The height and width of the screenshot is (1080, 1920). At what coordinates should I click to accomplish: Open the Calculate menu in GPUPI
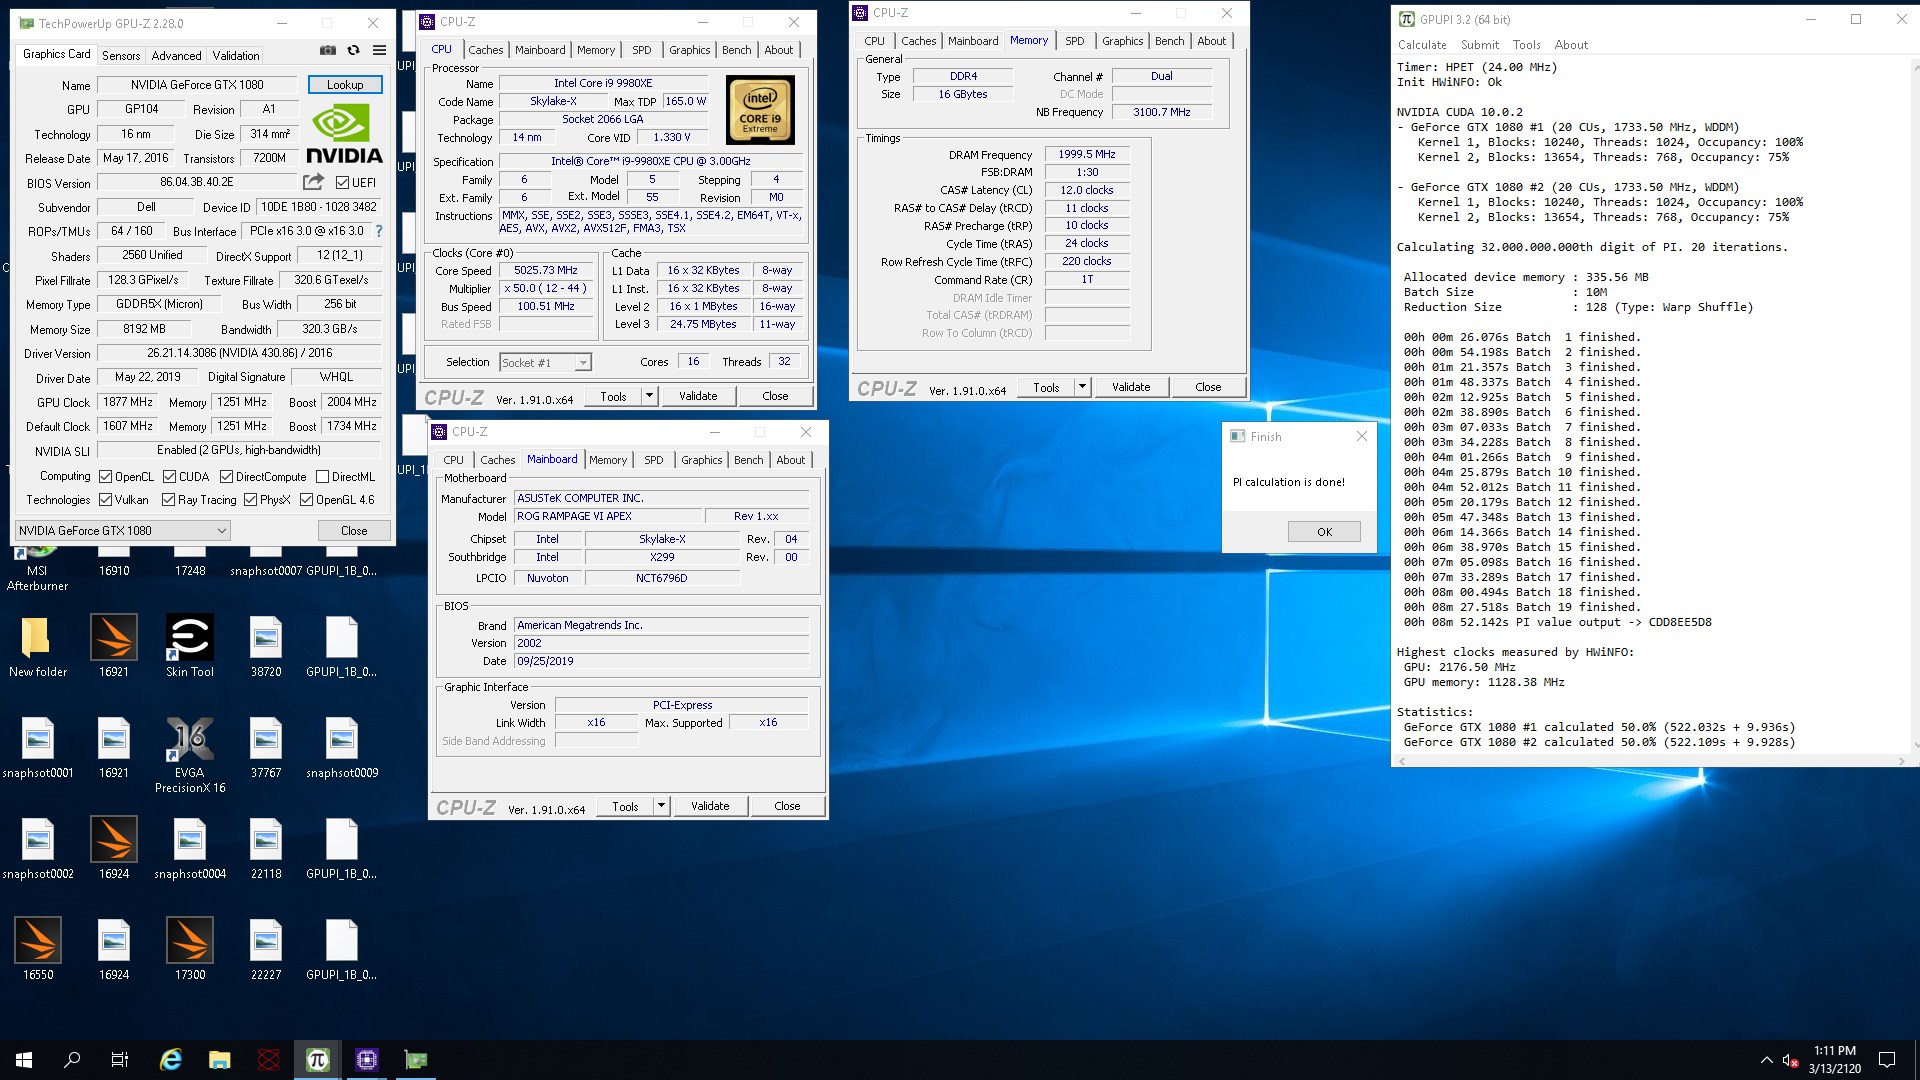click(x=1422, y=45)
